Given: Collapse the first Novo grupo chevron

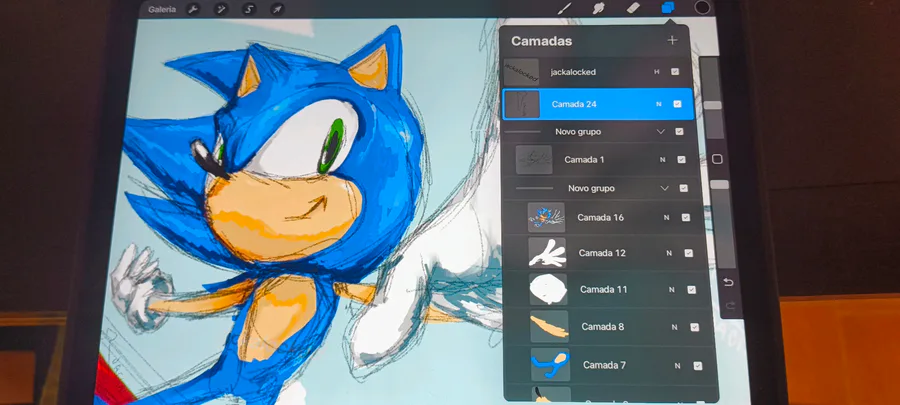Looking at the screenshot, I should tap(661, 131).
